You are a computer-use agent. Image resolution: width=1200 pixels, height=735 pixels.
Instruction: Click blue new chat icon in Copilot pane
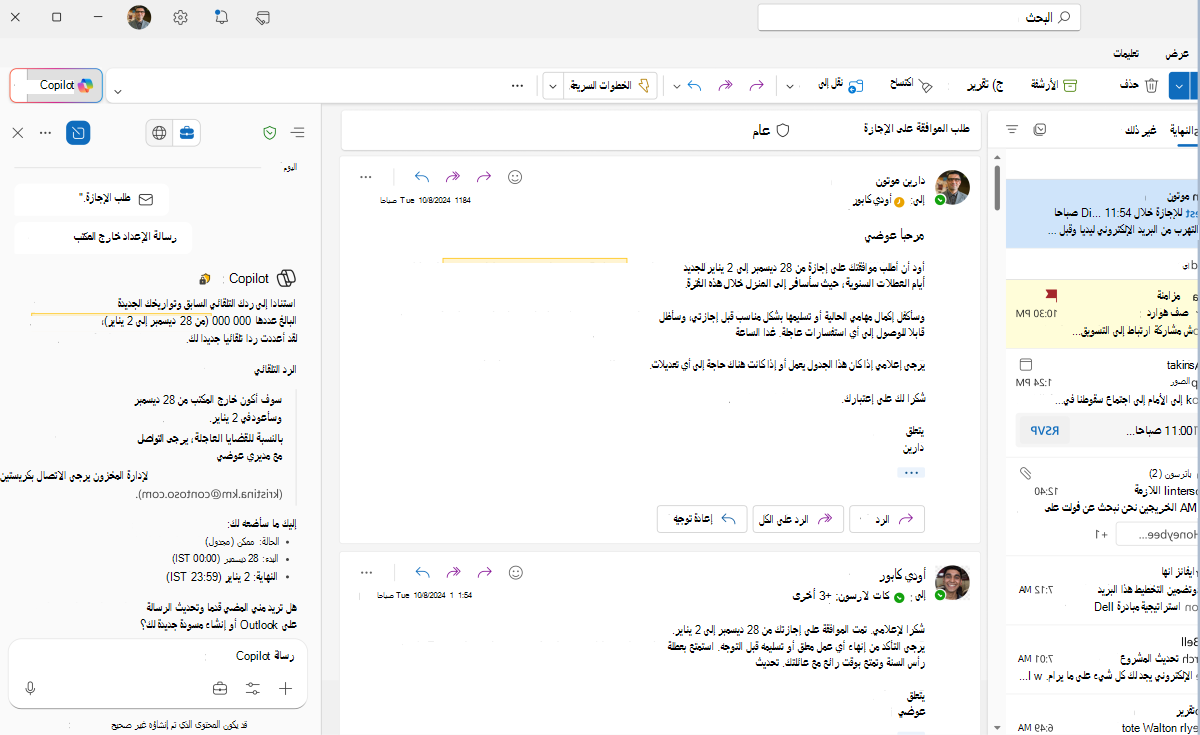point(78,132)
